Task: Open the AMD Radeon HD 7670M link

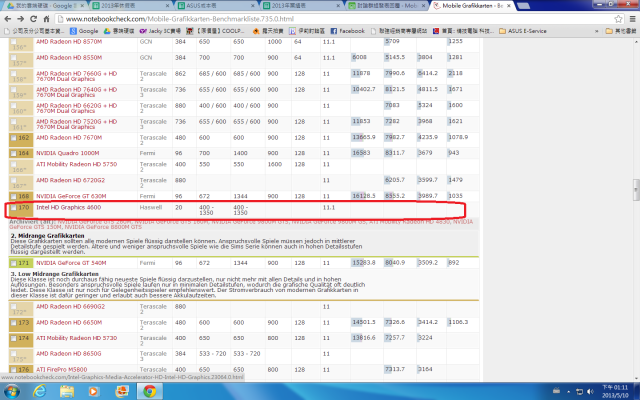Action: point(69,138)
